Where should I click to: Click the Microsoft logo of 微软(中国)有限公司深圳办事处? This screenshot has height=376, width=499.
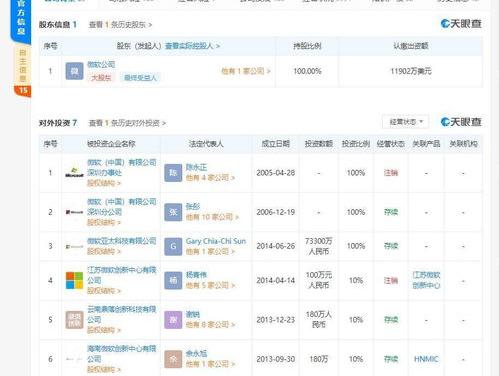[74, 173]
